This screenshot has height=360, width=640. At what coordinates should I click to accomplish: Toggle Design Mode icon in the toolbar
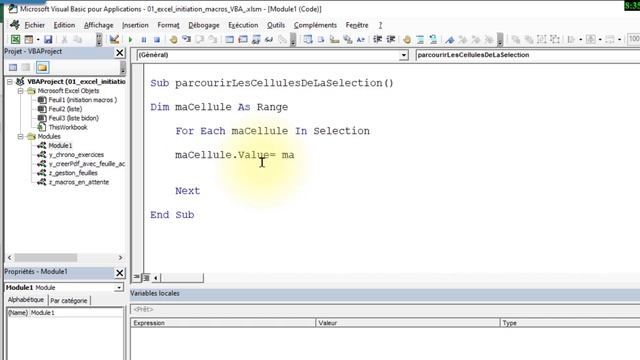pos(114,39)
